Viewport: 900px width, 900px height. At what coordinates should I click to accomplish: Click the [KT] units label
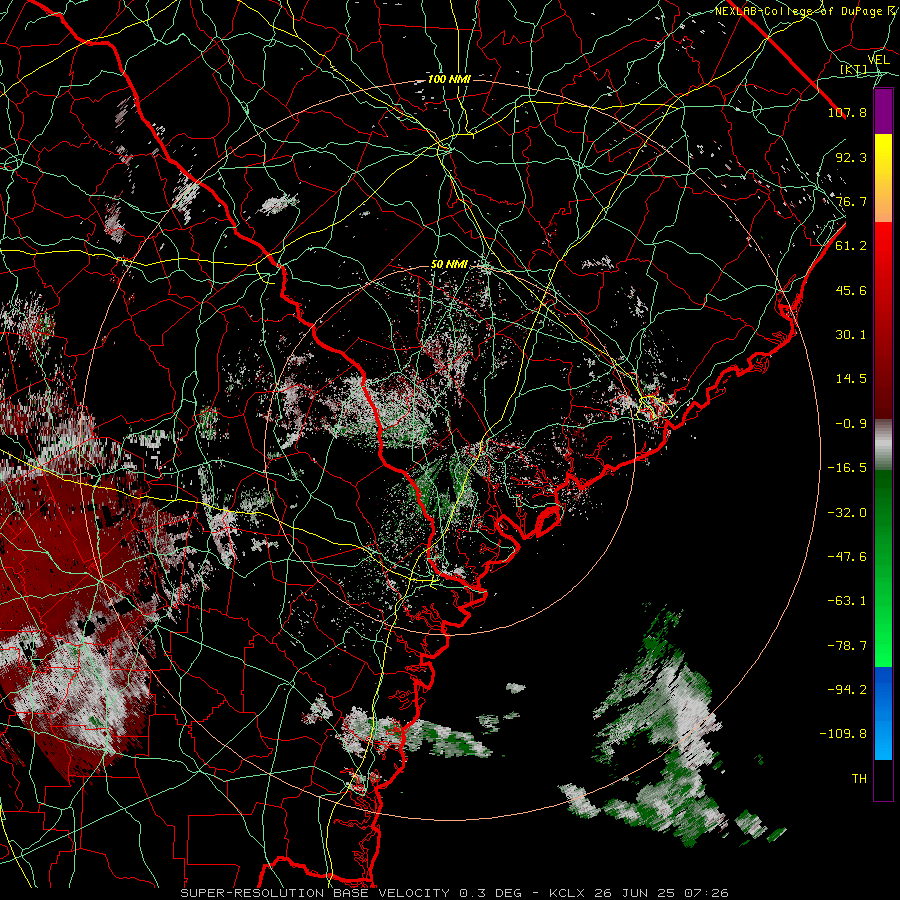click(x=854, y=69)
